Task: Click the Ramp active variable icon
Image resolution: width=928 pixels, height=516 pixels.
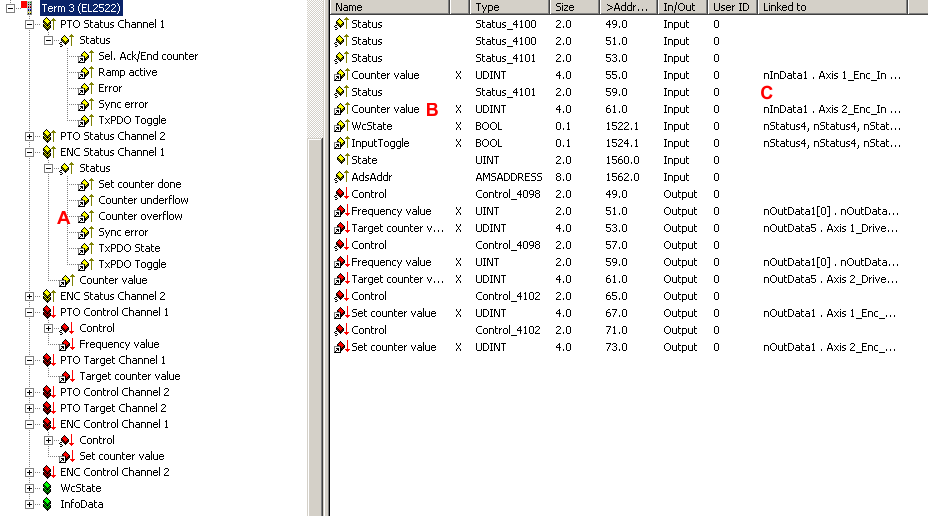Action: coord(86,72)
